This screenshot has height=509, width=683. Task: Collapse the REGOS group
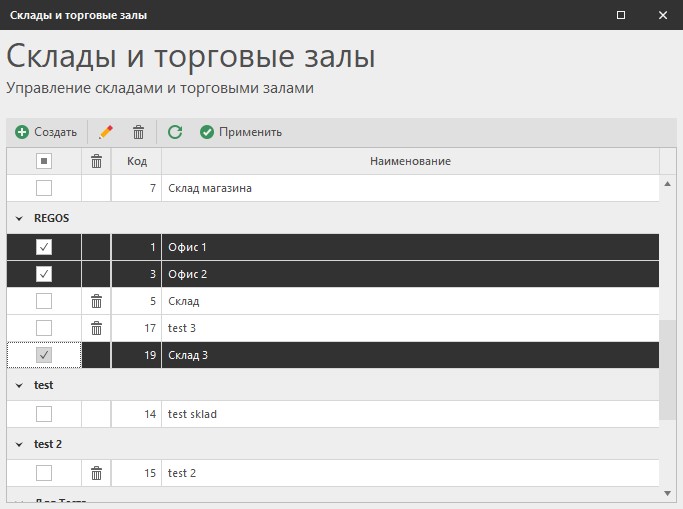coord(19,218)
